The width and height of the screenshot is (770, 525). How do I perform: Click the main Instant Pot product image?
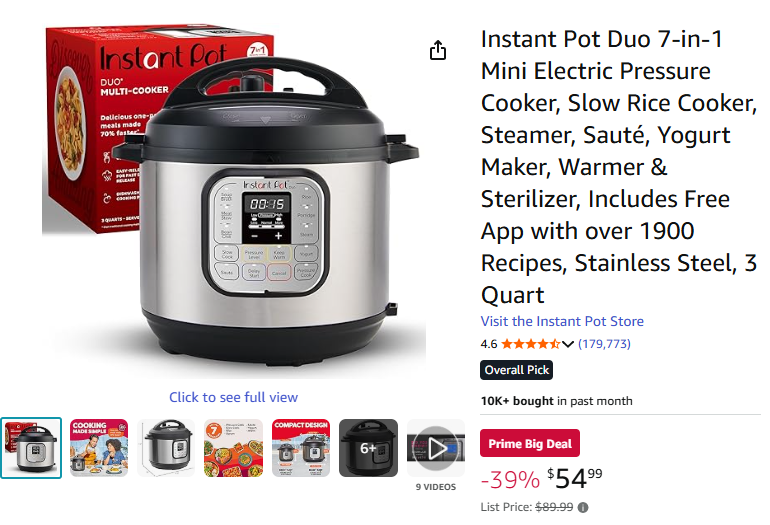(234, 200)
